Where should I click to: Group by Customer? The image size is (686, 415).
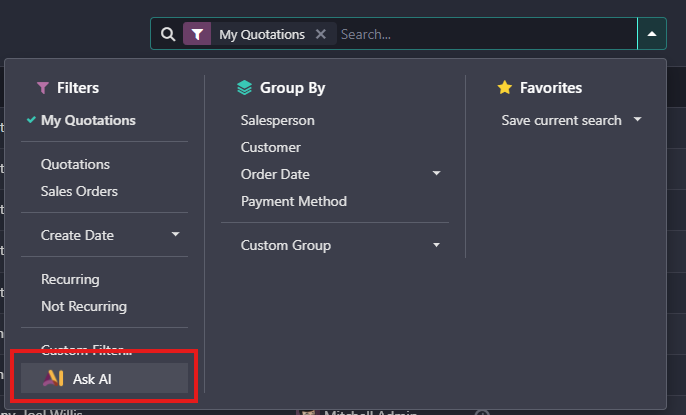pyautogui.click(x=270, y=147)
